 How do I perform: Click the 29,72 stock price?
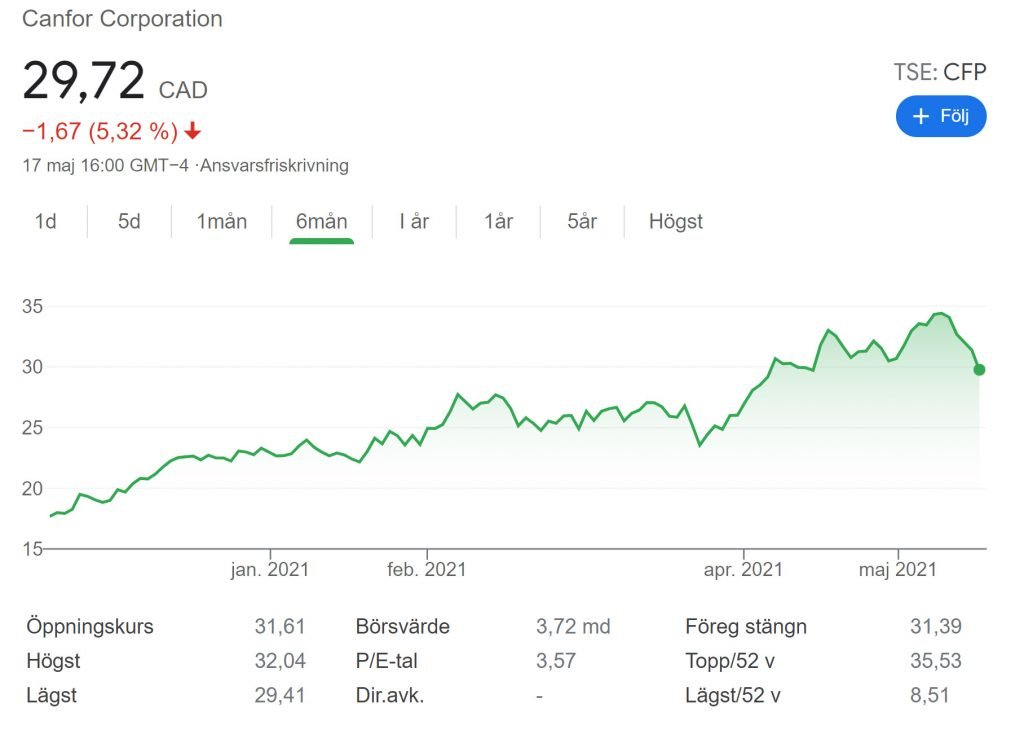(x=84, y=81)
